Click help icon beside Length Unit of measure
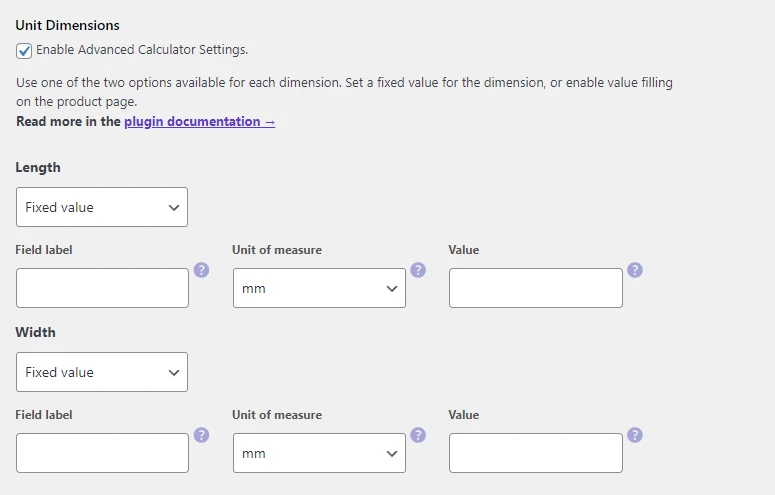 (x=418, y=270)
